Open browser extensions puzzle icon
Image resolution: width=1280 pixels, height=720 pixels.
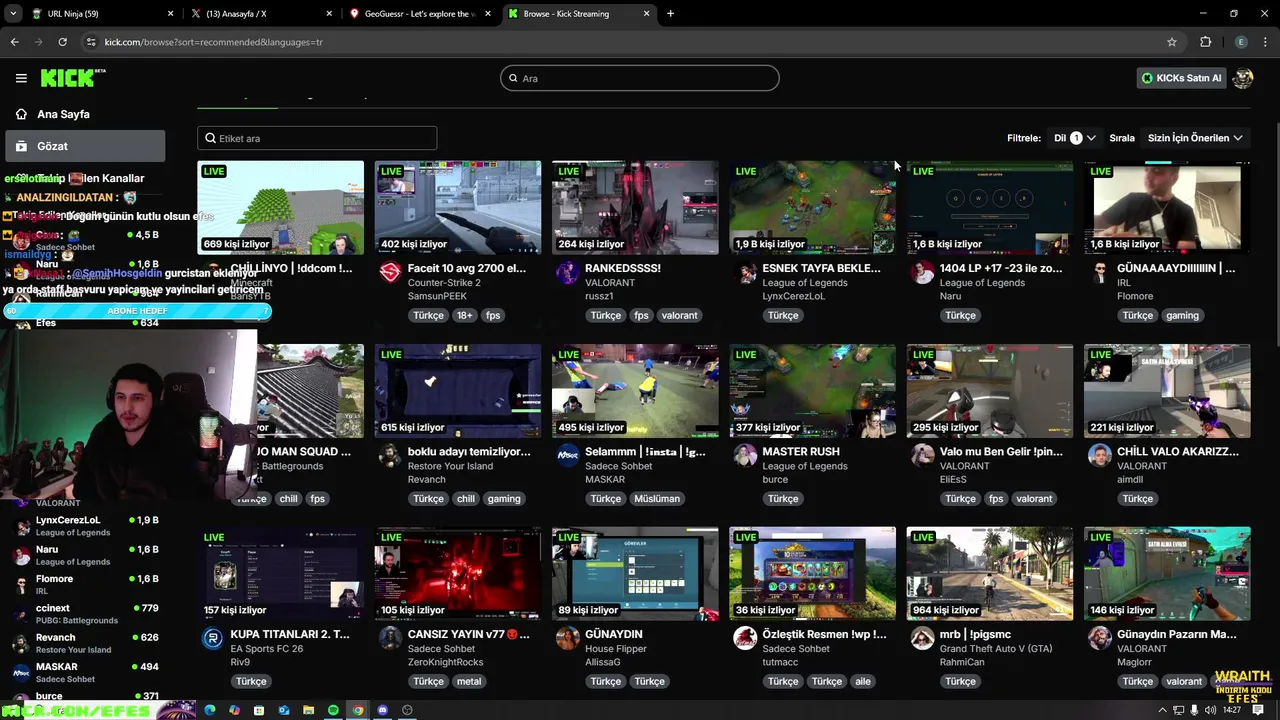[x=1205, y=42]
